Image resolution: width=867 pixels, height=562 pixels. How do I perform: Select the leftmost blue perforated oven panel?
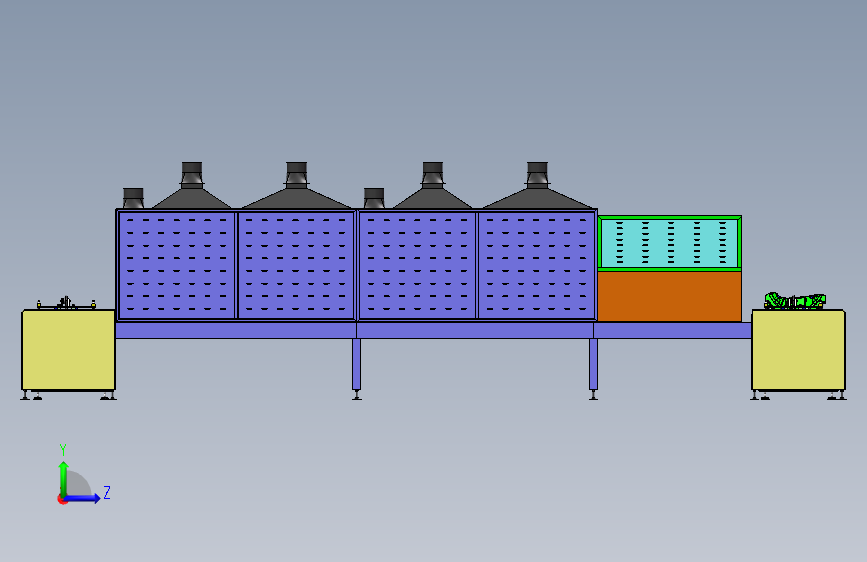click(x=177, y=266)
